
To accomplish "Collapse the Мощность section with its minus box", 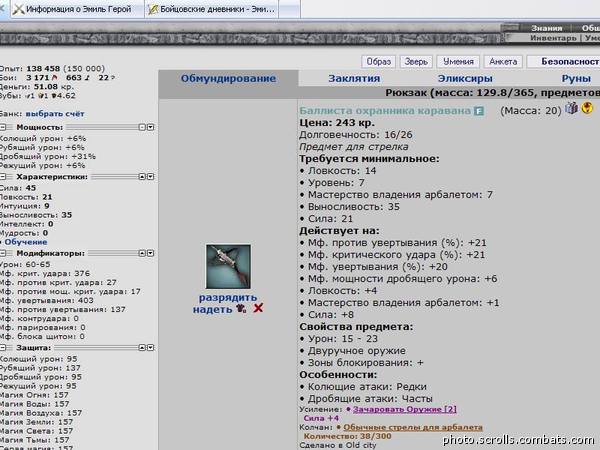I will tap(3, 127).
